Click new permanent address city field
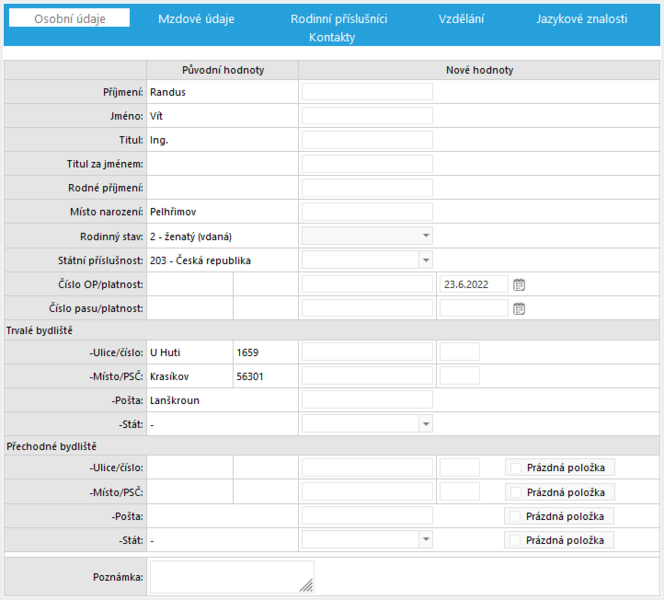 click(367, 376)
